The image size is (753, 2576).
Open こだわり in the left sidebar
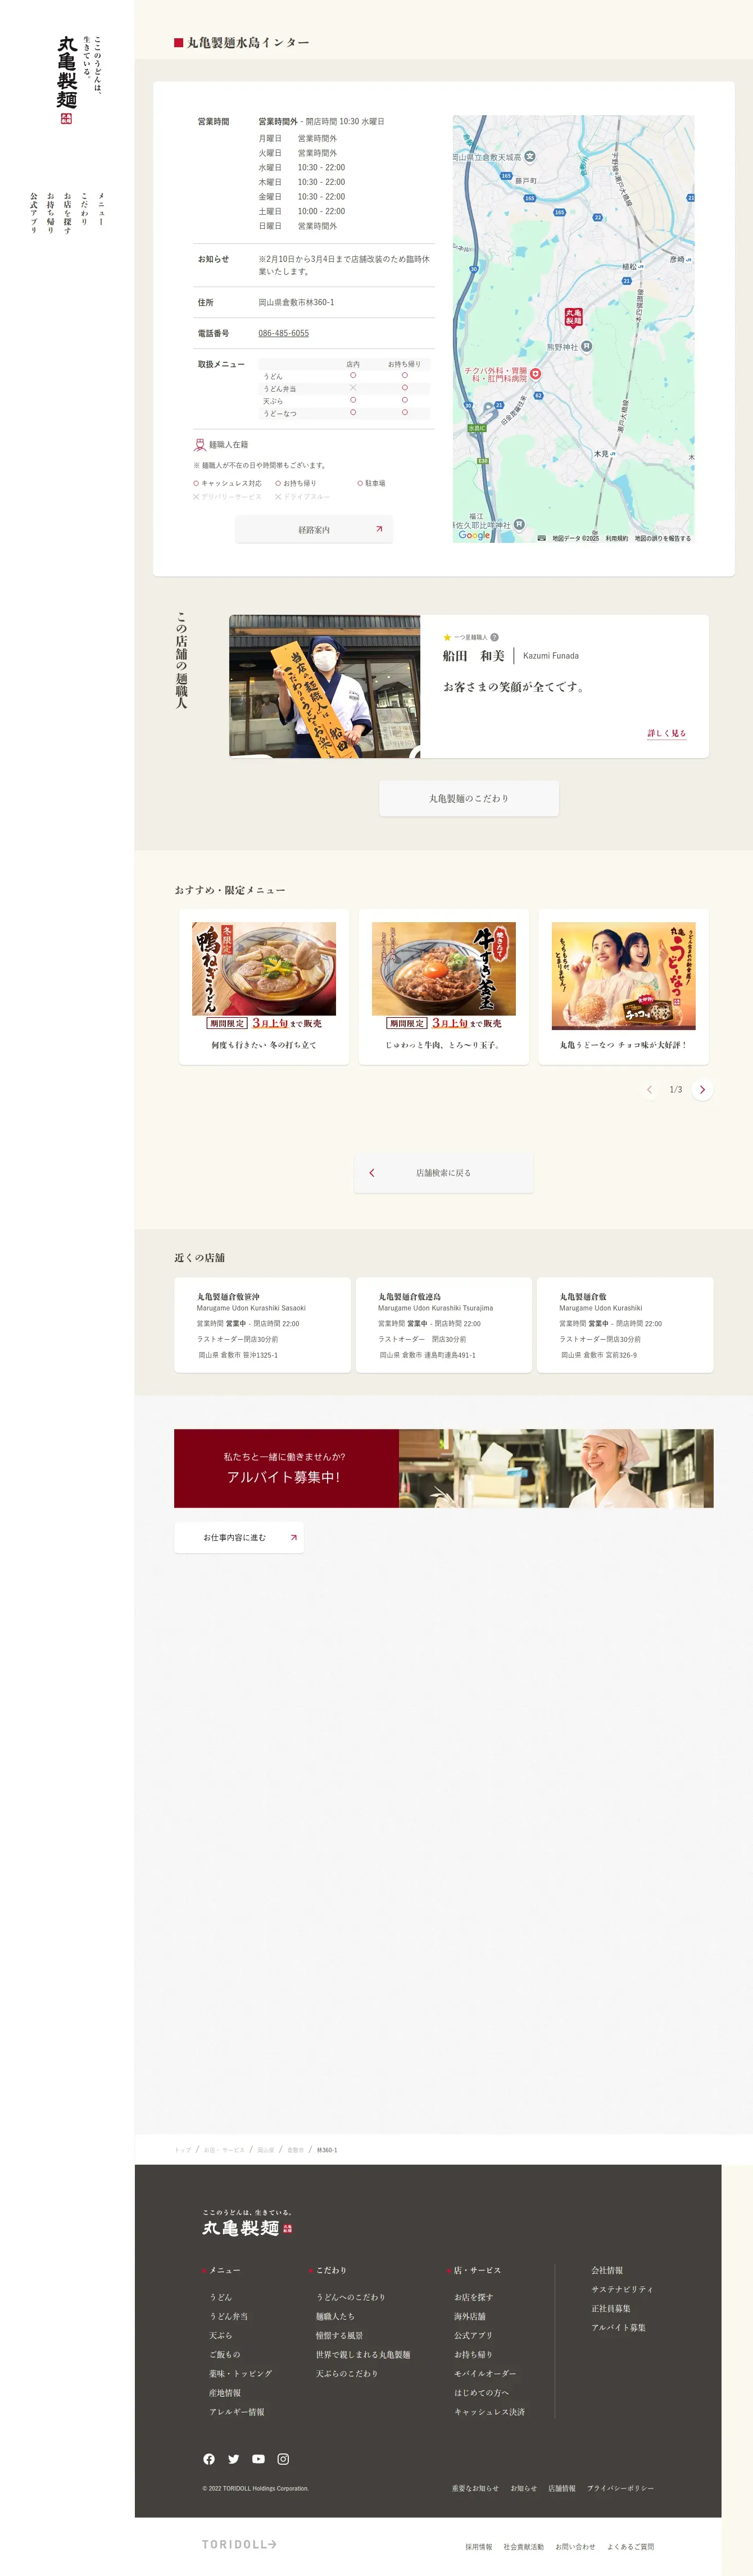(x=84, y=209)
